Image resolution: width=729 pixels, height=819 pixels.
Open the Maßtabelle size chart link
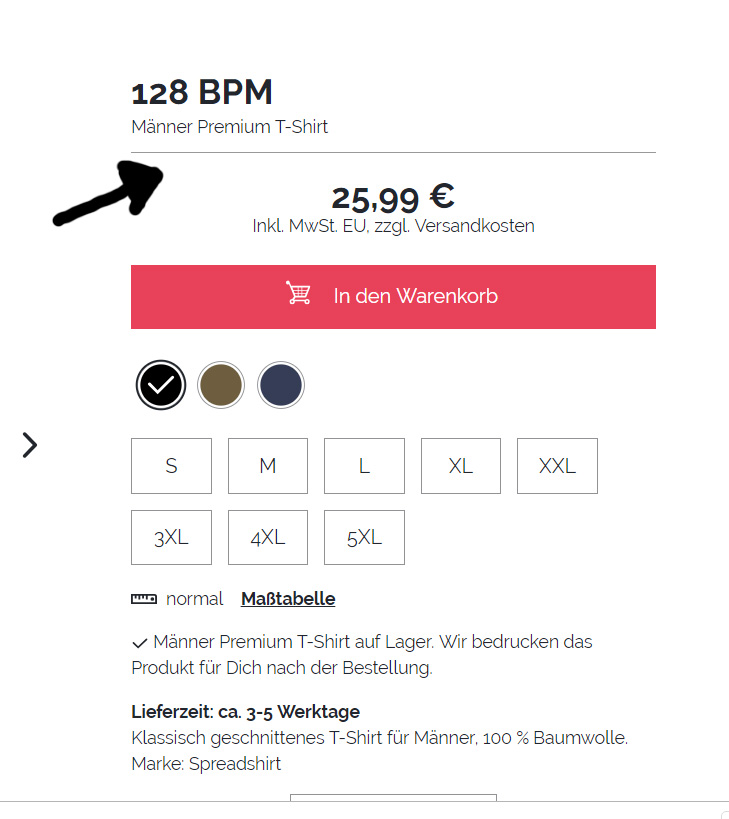click(x=288, y=599)
